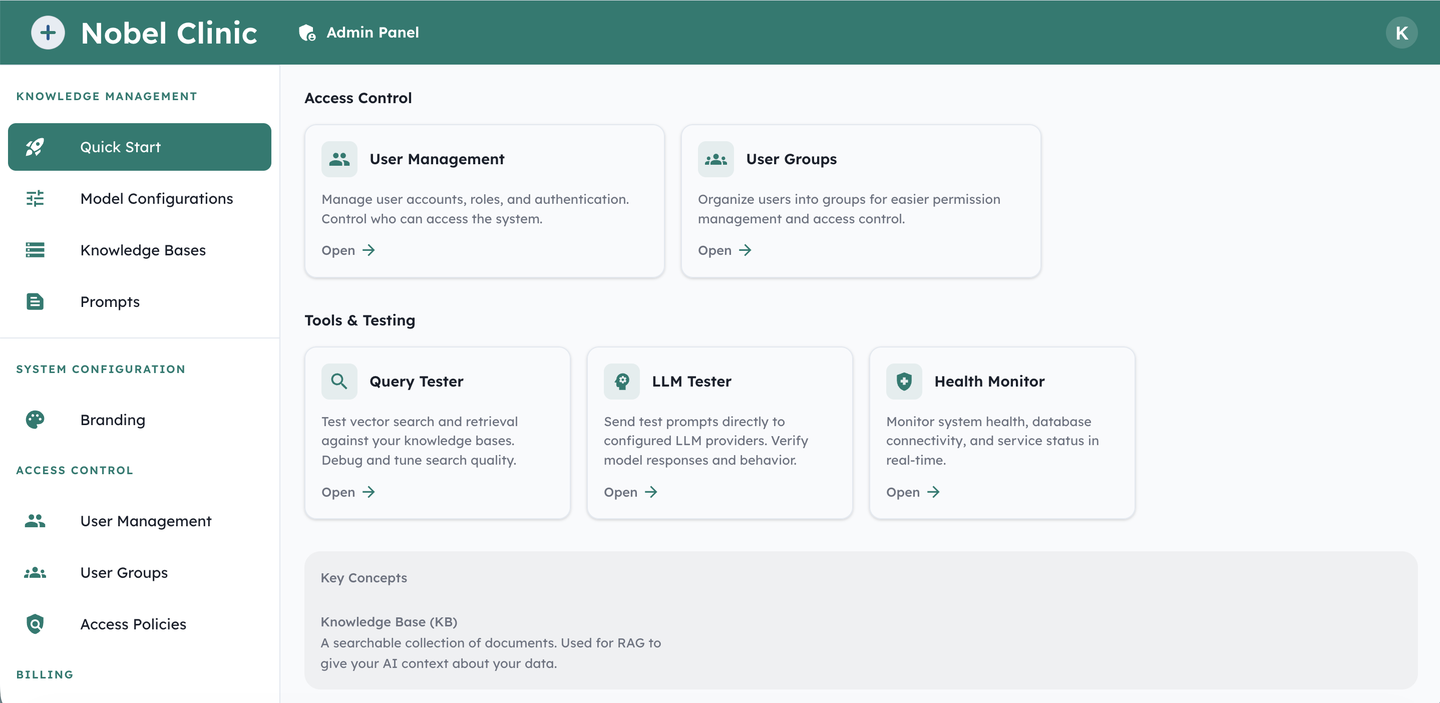This screenshot has width=1440, height=703.
Task: Click the KNOWLEDGE MANAGEMENT sidebar header
Action: click(x=107, y=96)
